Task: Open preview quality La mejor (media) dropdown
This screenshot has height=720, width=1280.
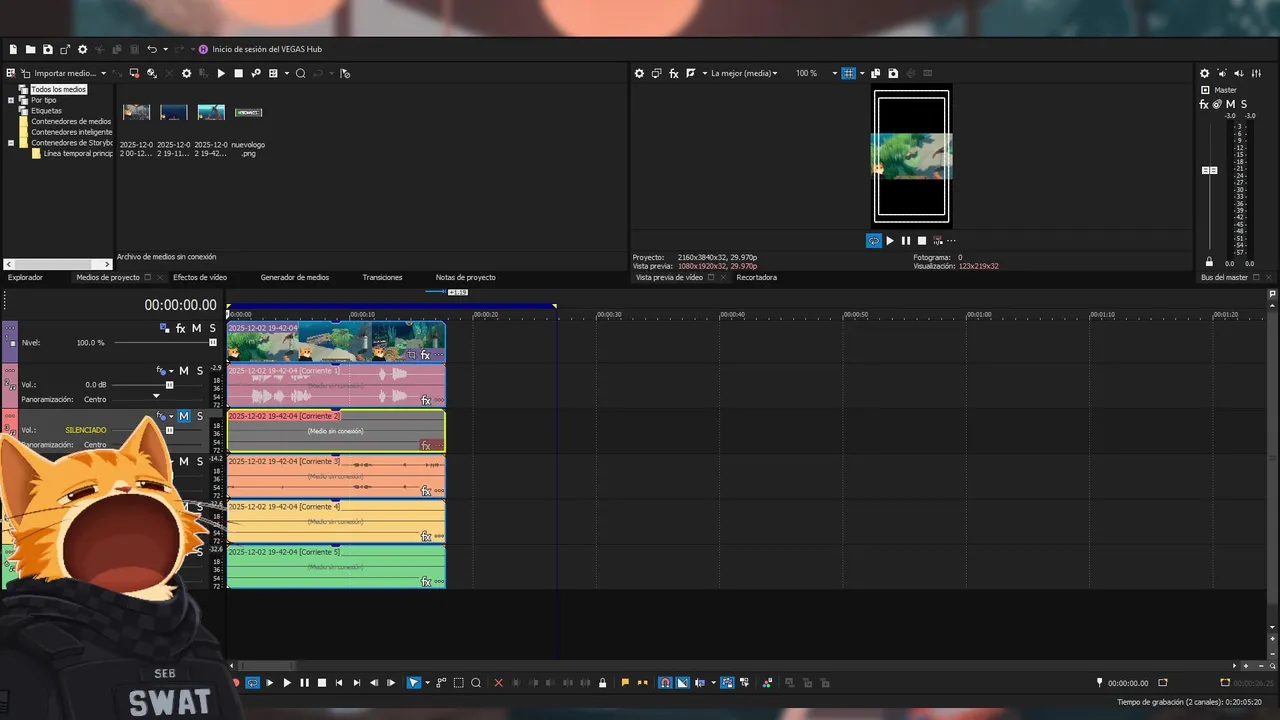Action: [x=744, y=73]
